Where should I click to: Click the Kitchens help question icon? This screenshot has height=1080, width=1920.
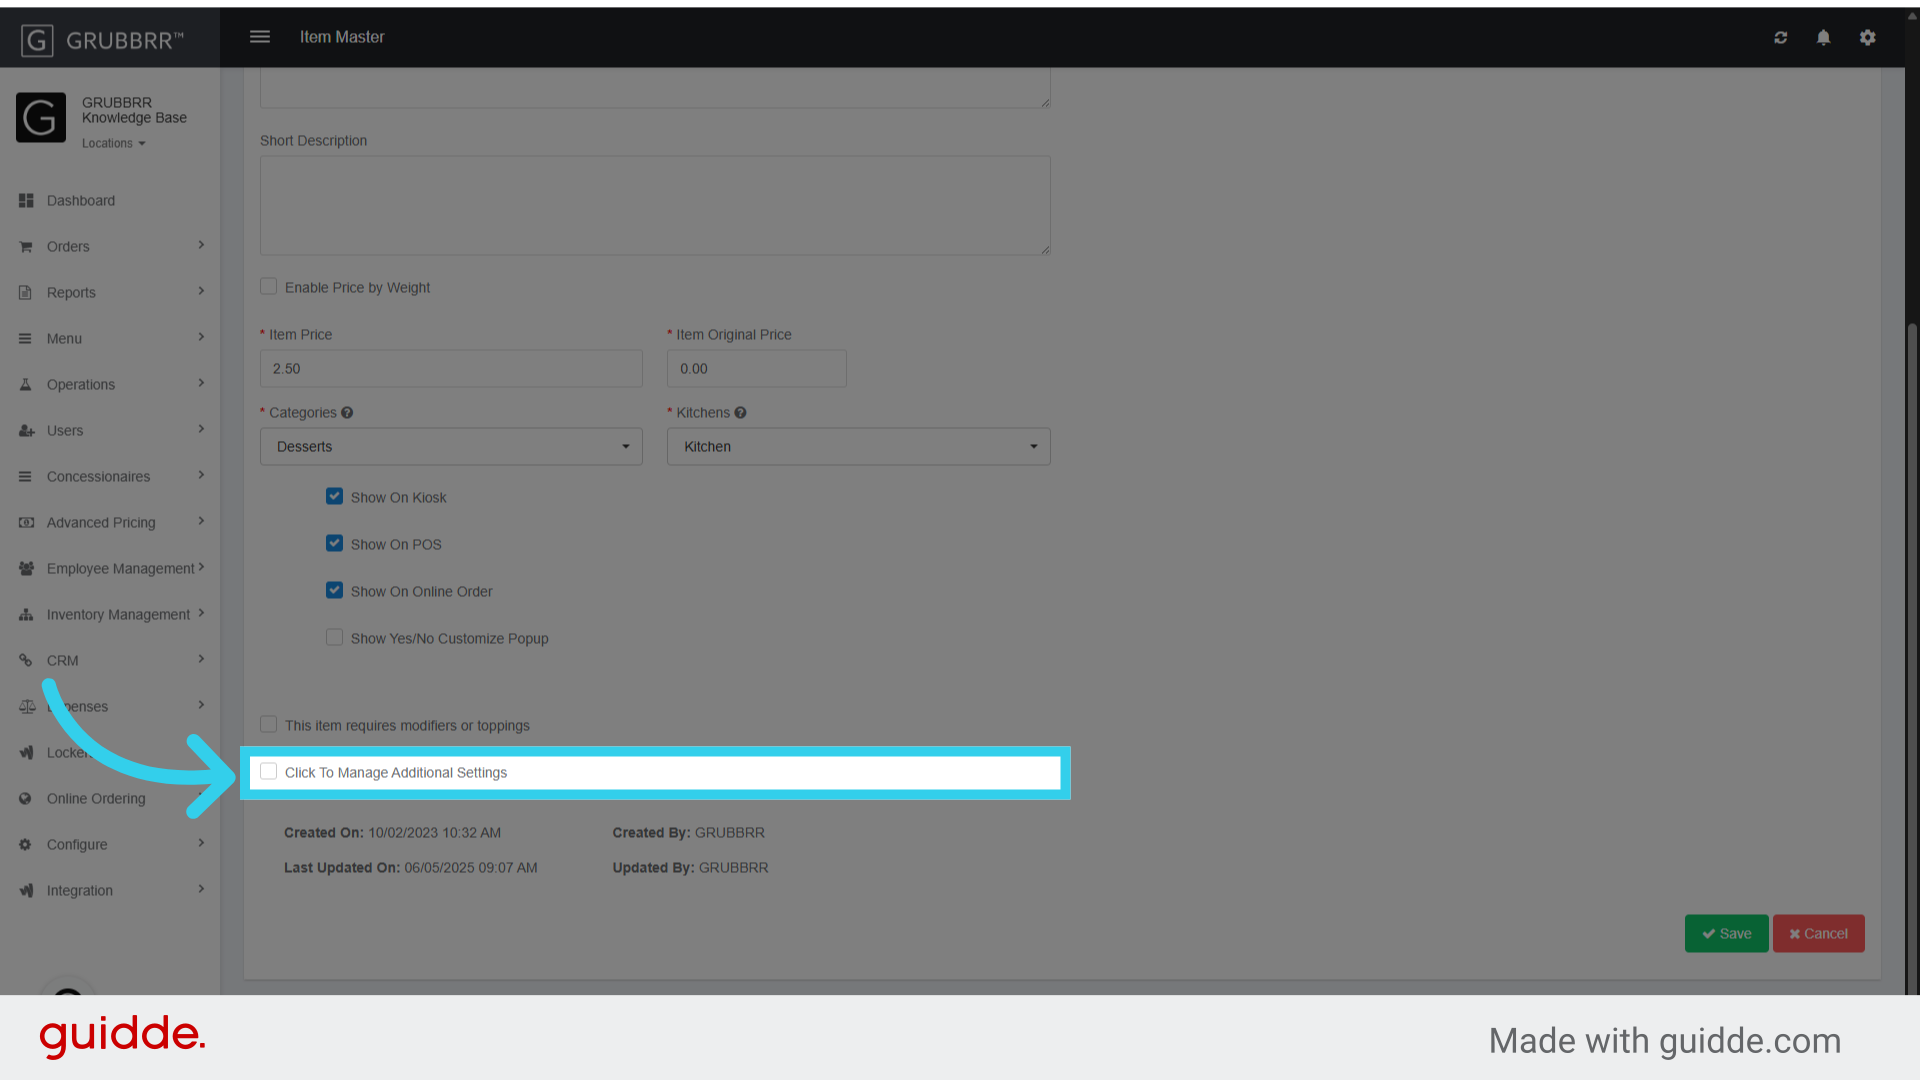click(740, 413)
